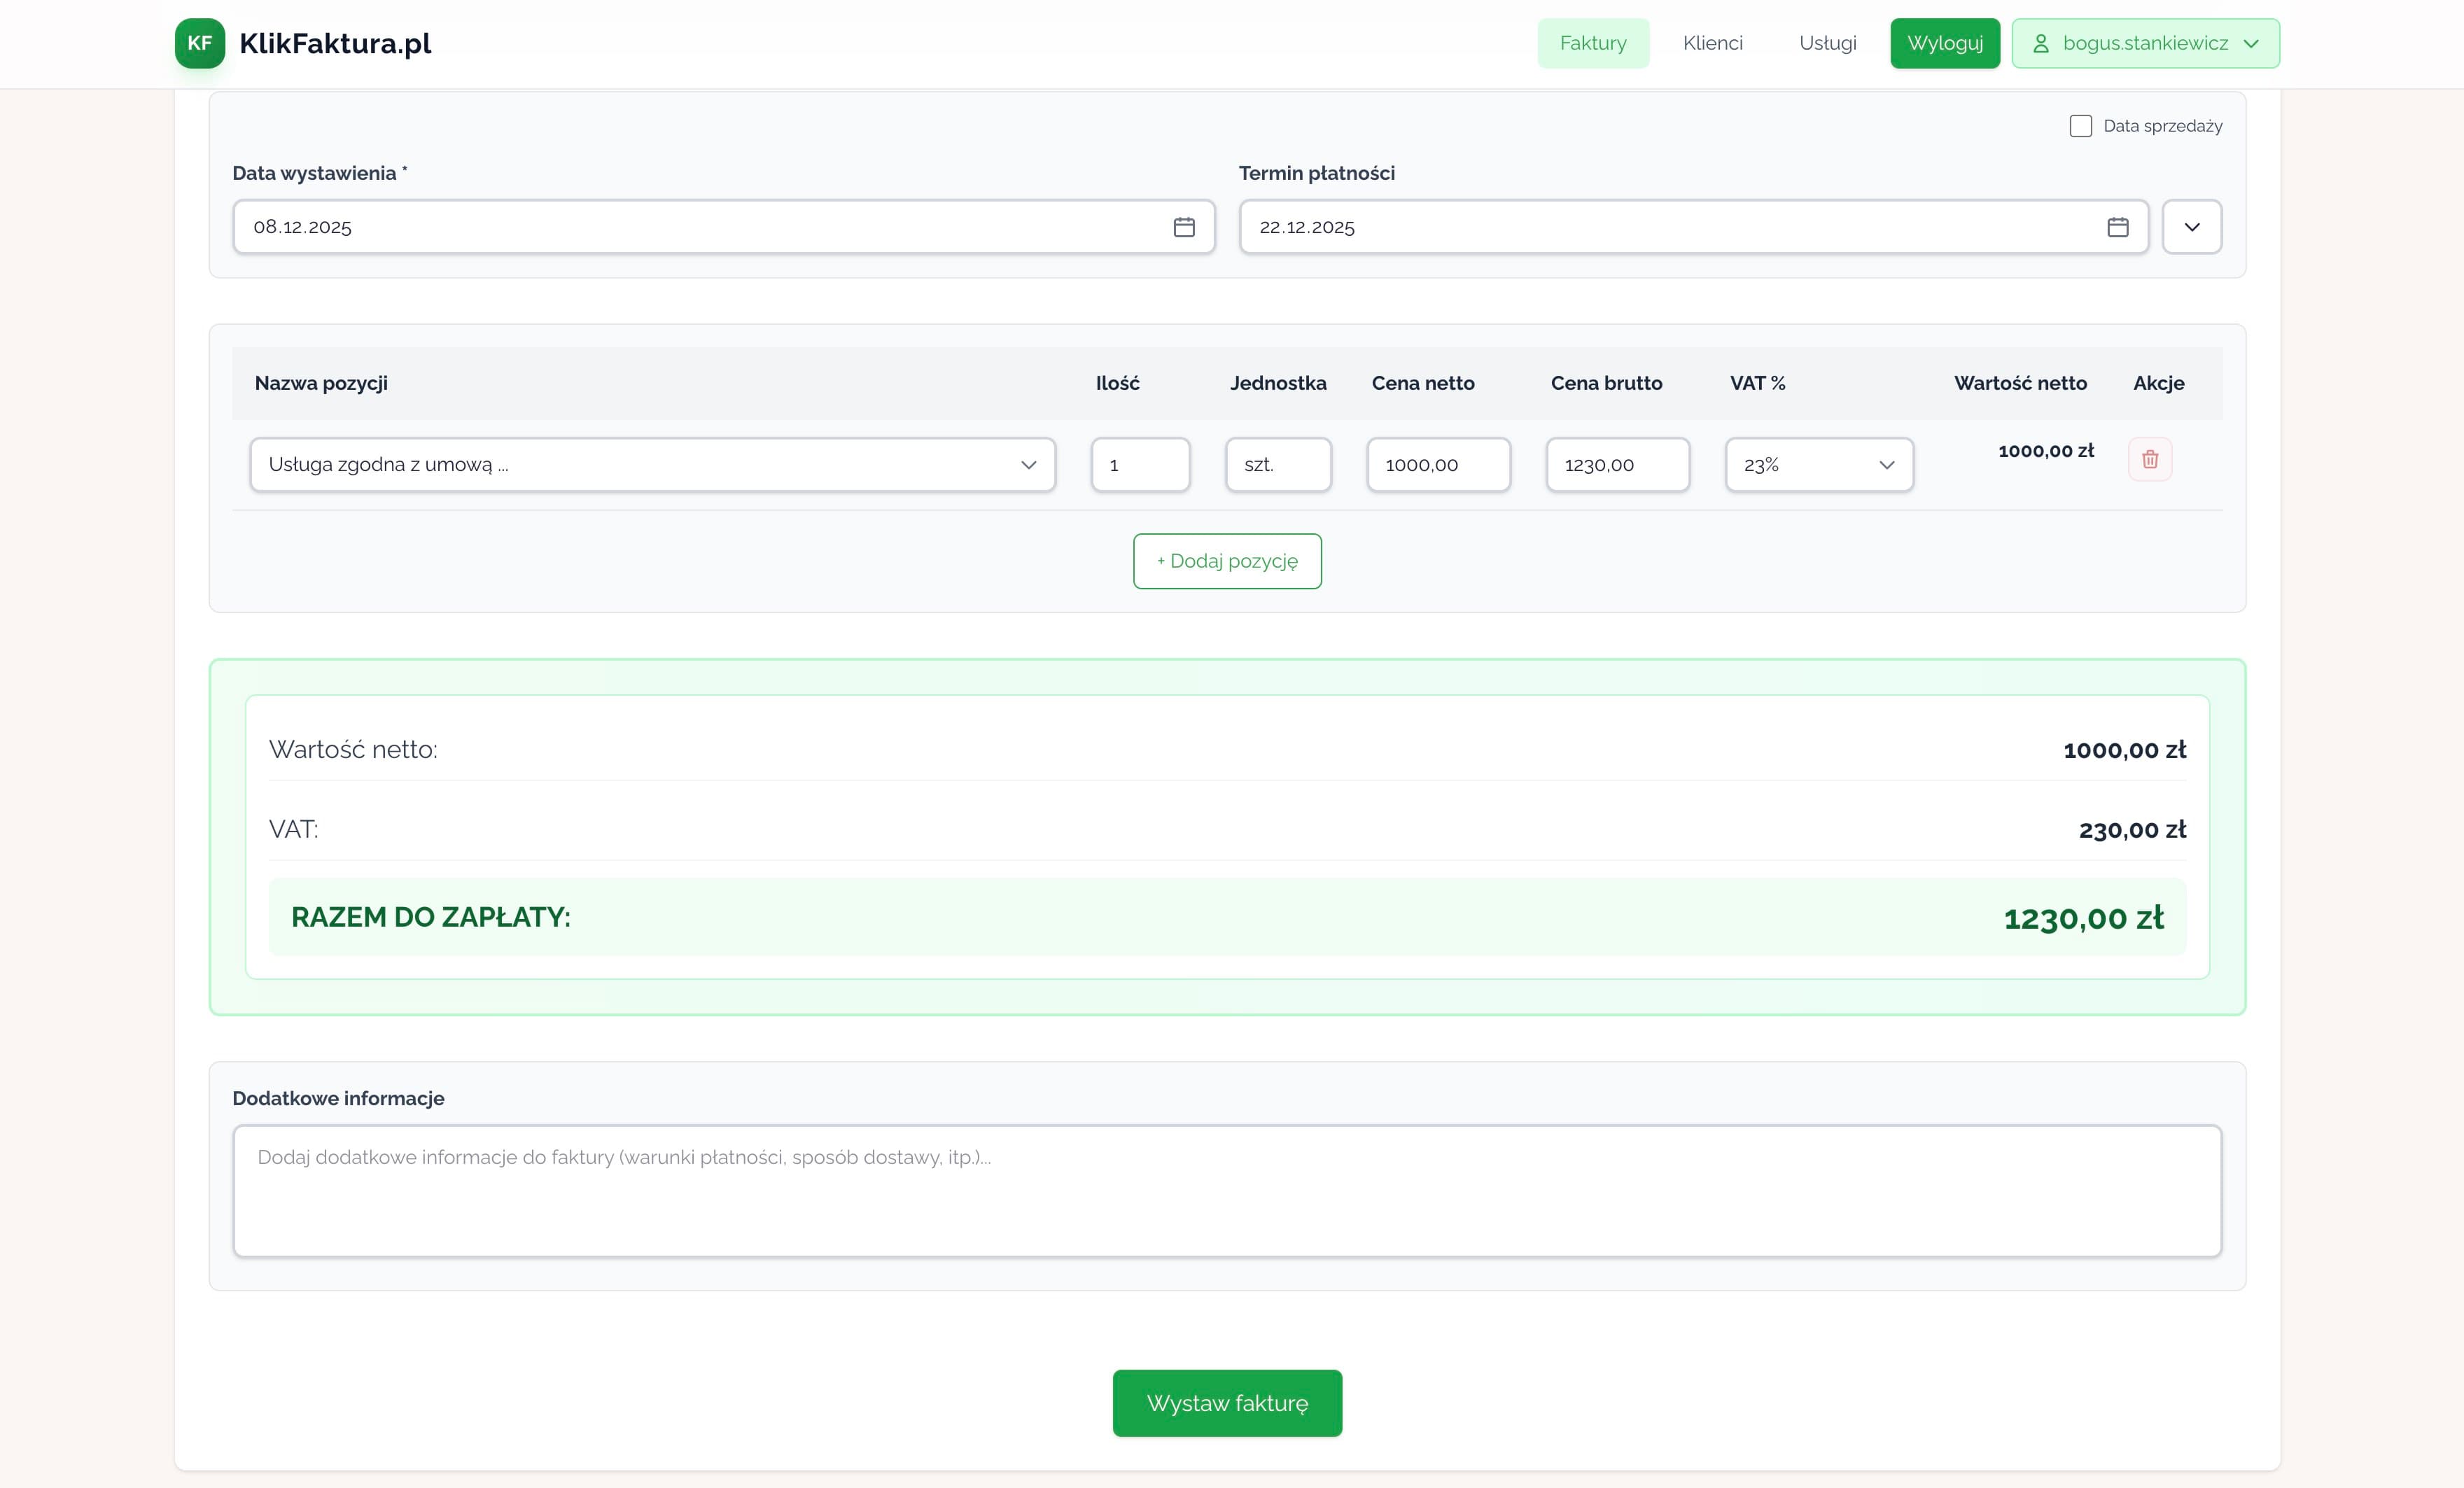
Task: Open calendar picker for Data wystawienia
Action: 1183,227
